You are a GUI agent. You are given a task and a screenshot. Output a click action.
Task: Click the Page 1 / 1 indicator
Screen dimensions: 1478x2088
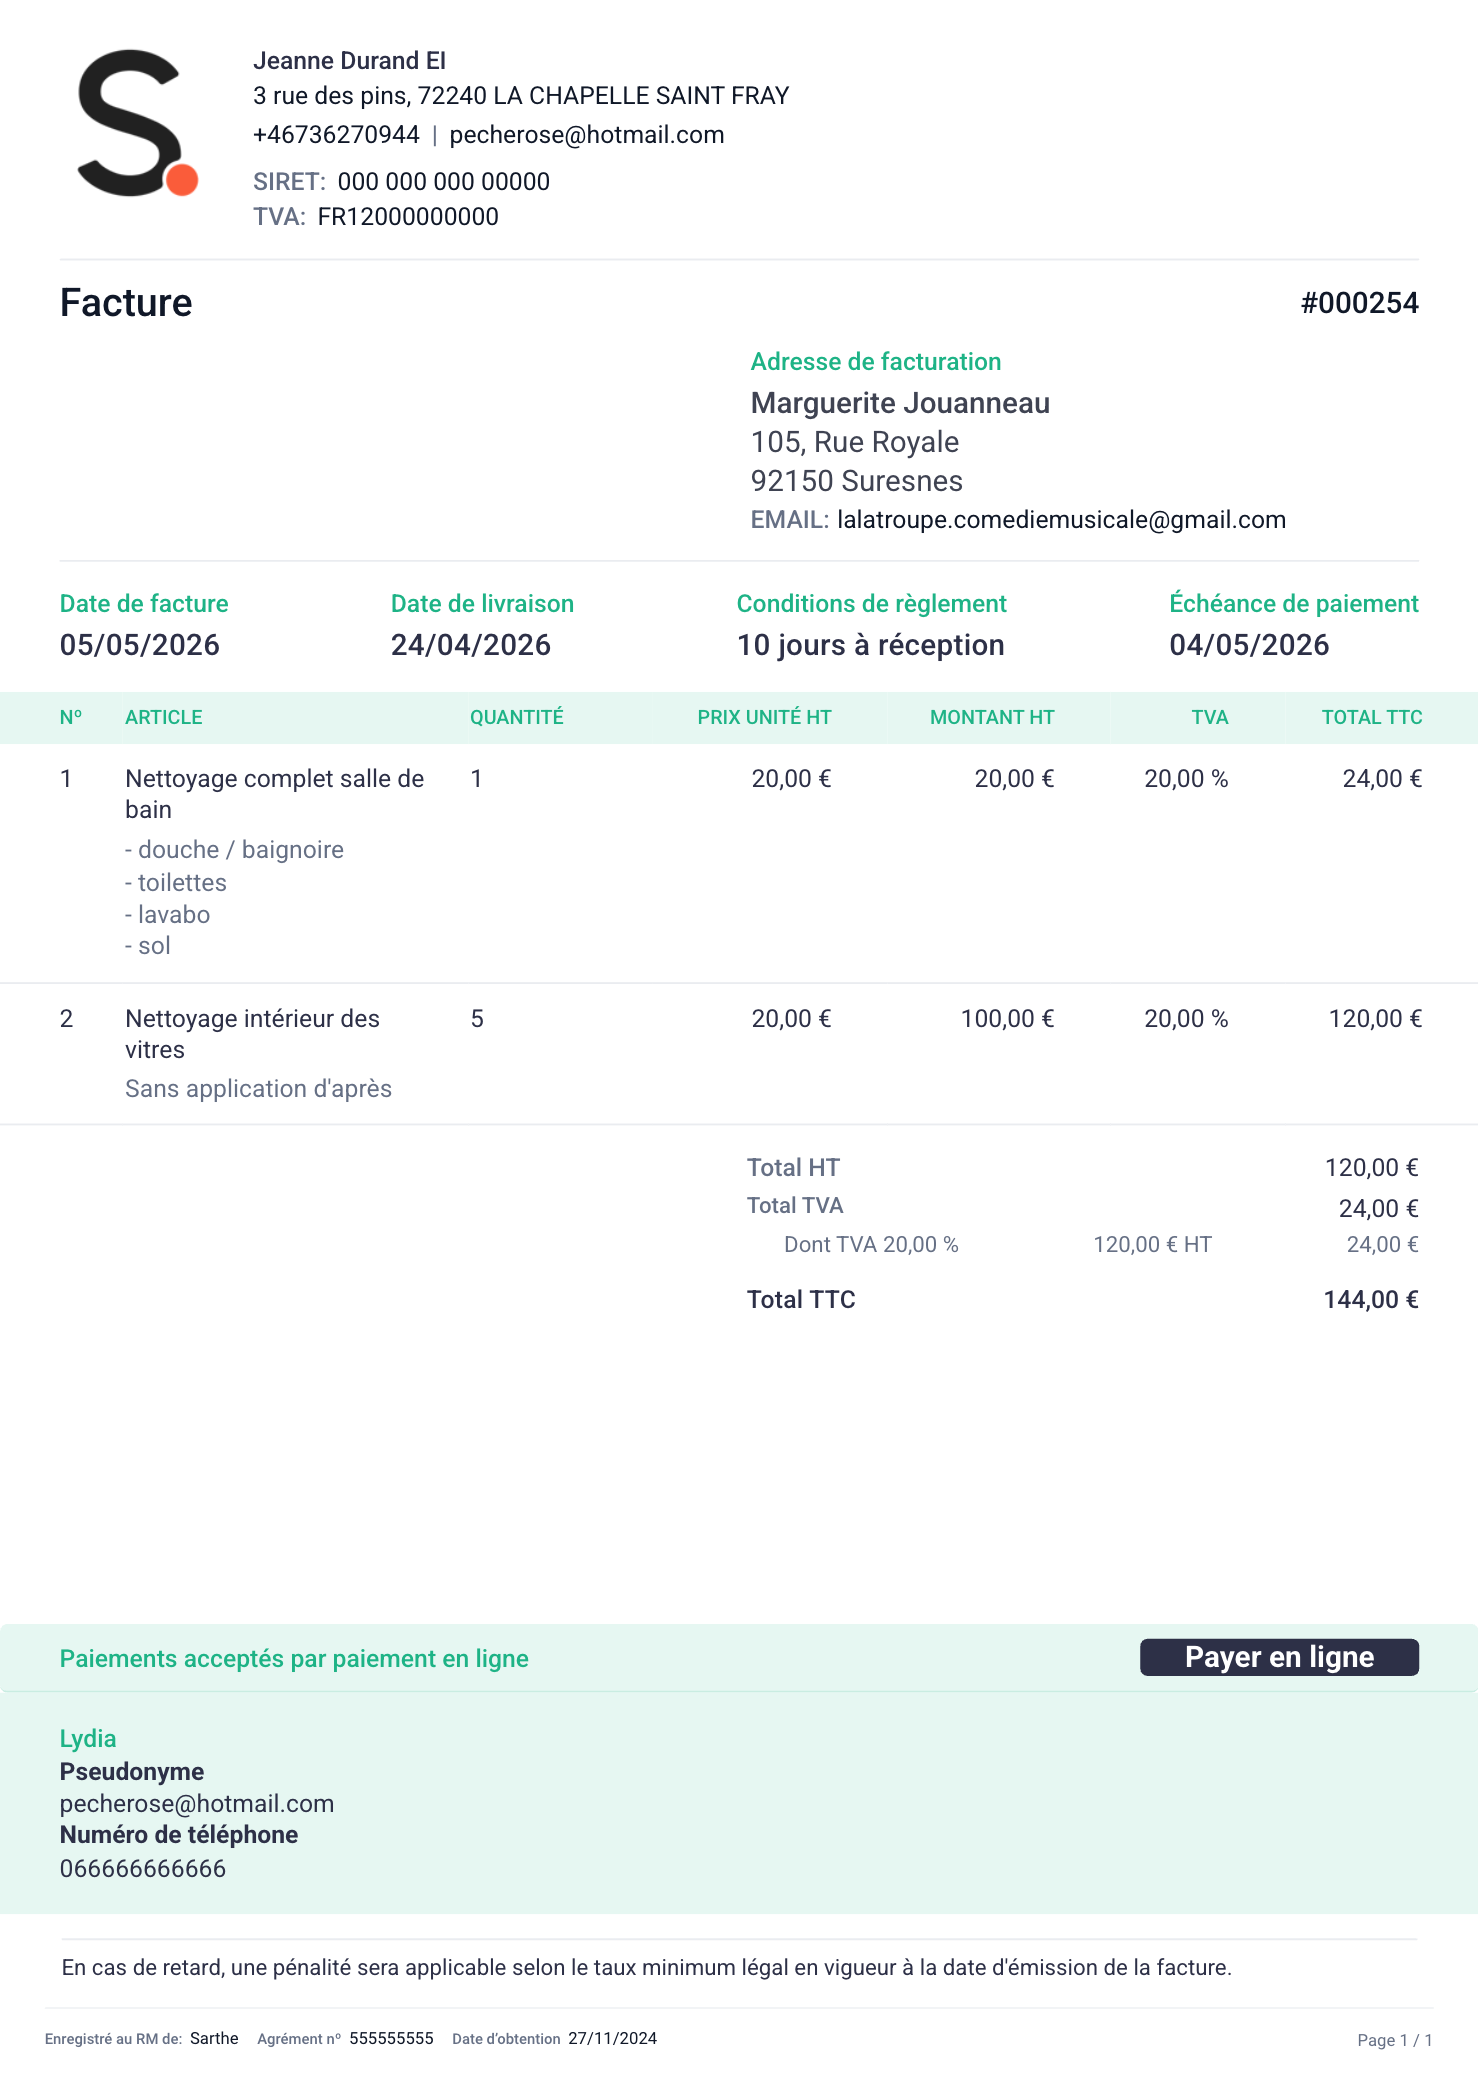[1394, 2040]
